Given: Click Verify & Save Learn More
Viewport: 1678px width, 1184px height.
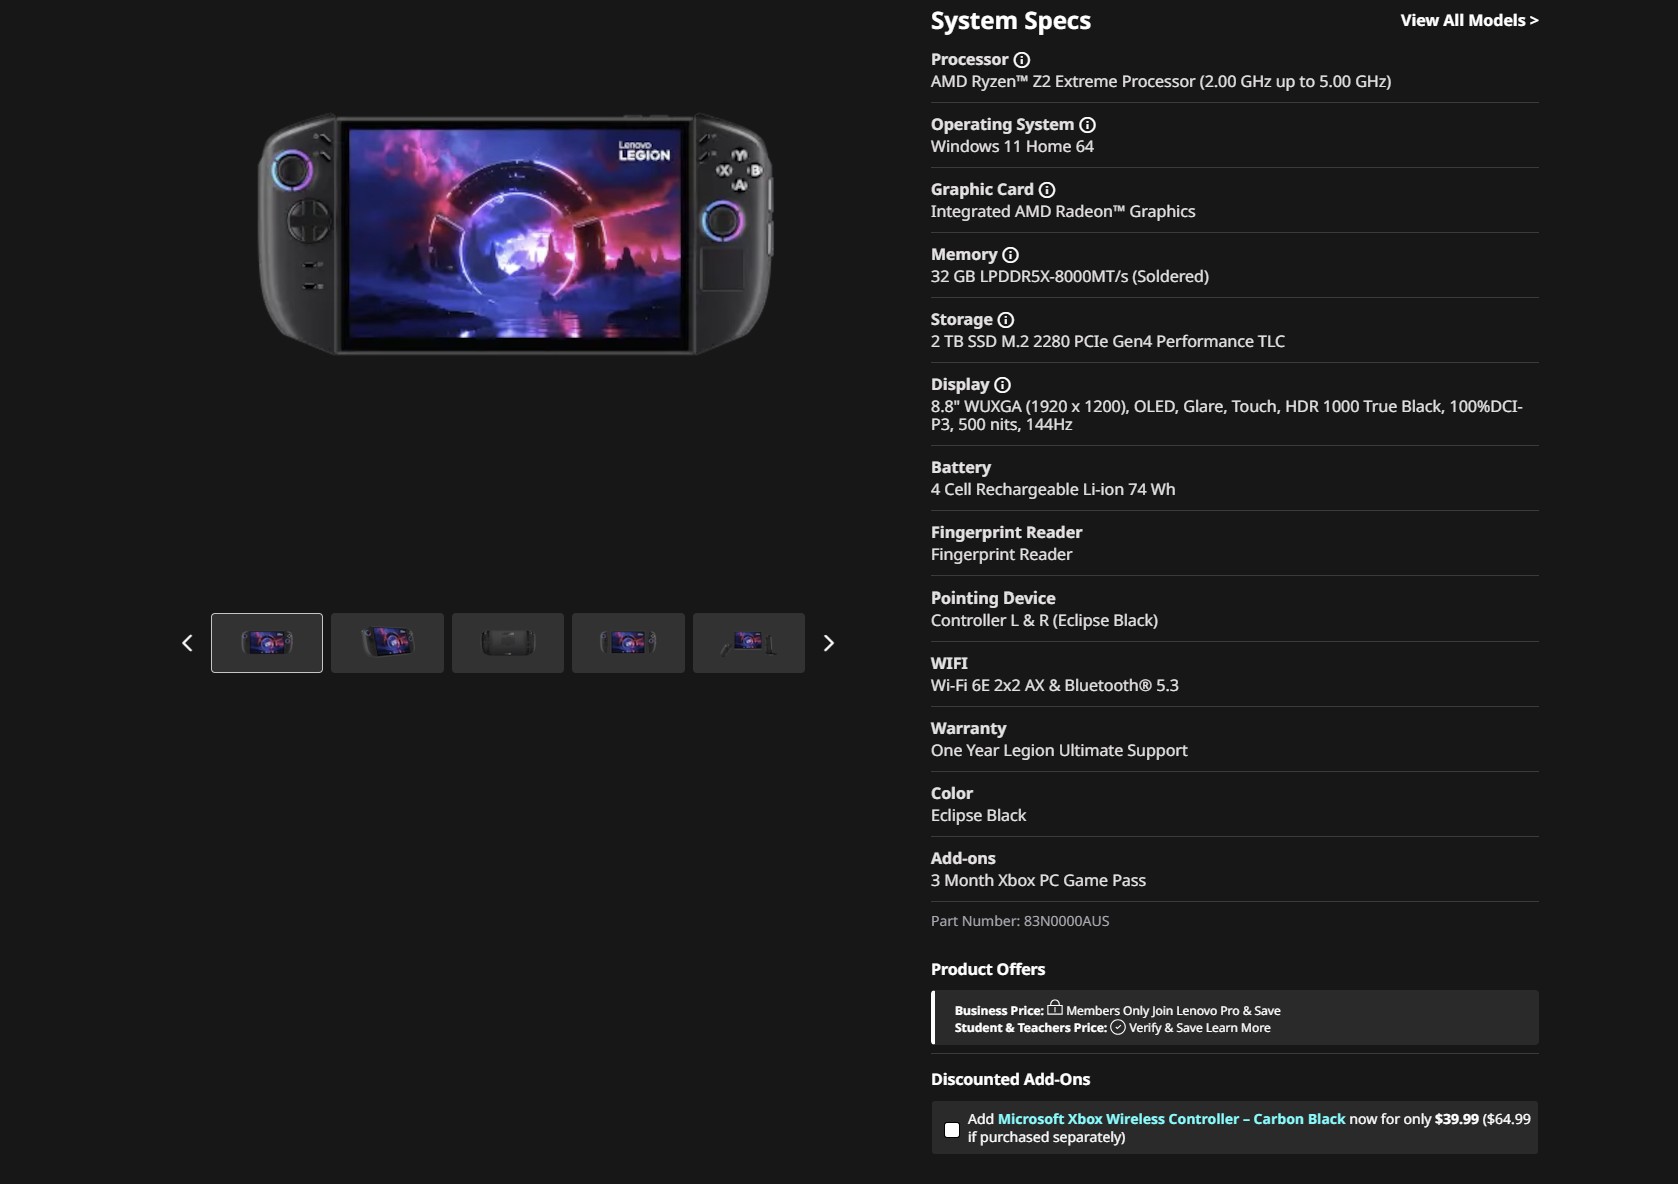Looking at the screenshot, I should coord(1200,1028).
